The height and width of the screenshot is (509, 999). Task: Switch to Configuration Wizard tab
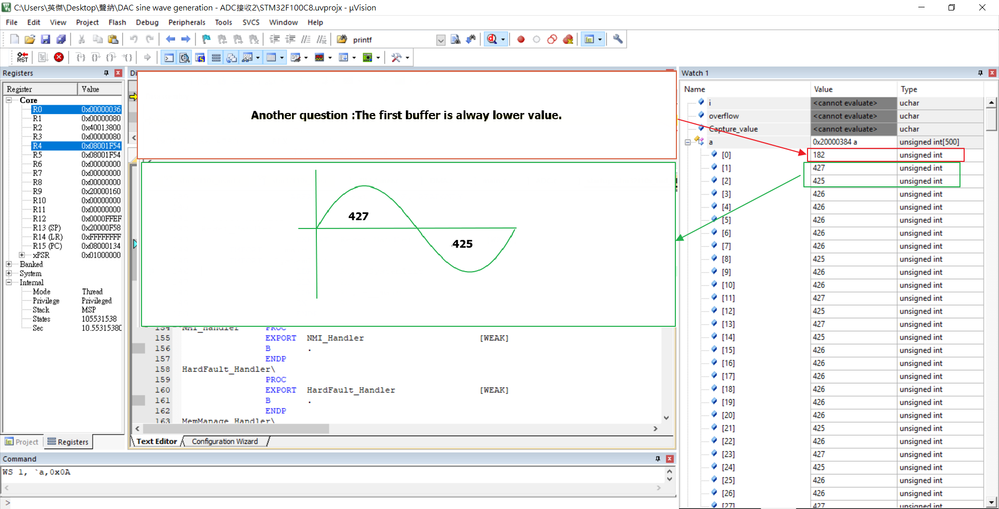point(224,441)
